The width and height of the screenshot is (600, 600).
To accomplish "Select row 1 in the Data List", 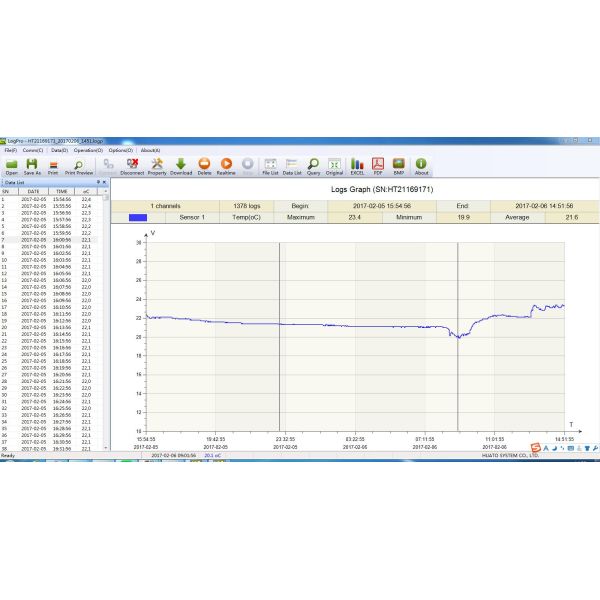I will pyautogui.click(x=50, y=199).
